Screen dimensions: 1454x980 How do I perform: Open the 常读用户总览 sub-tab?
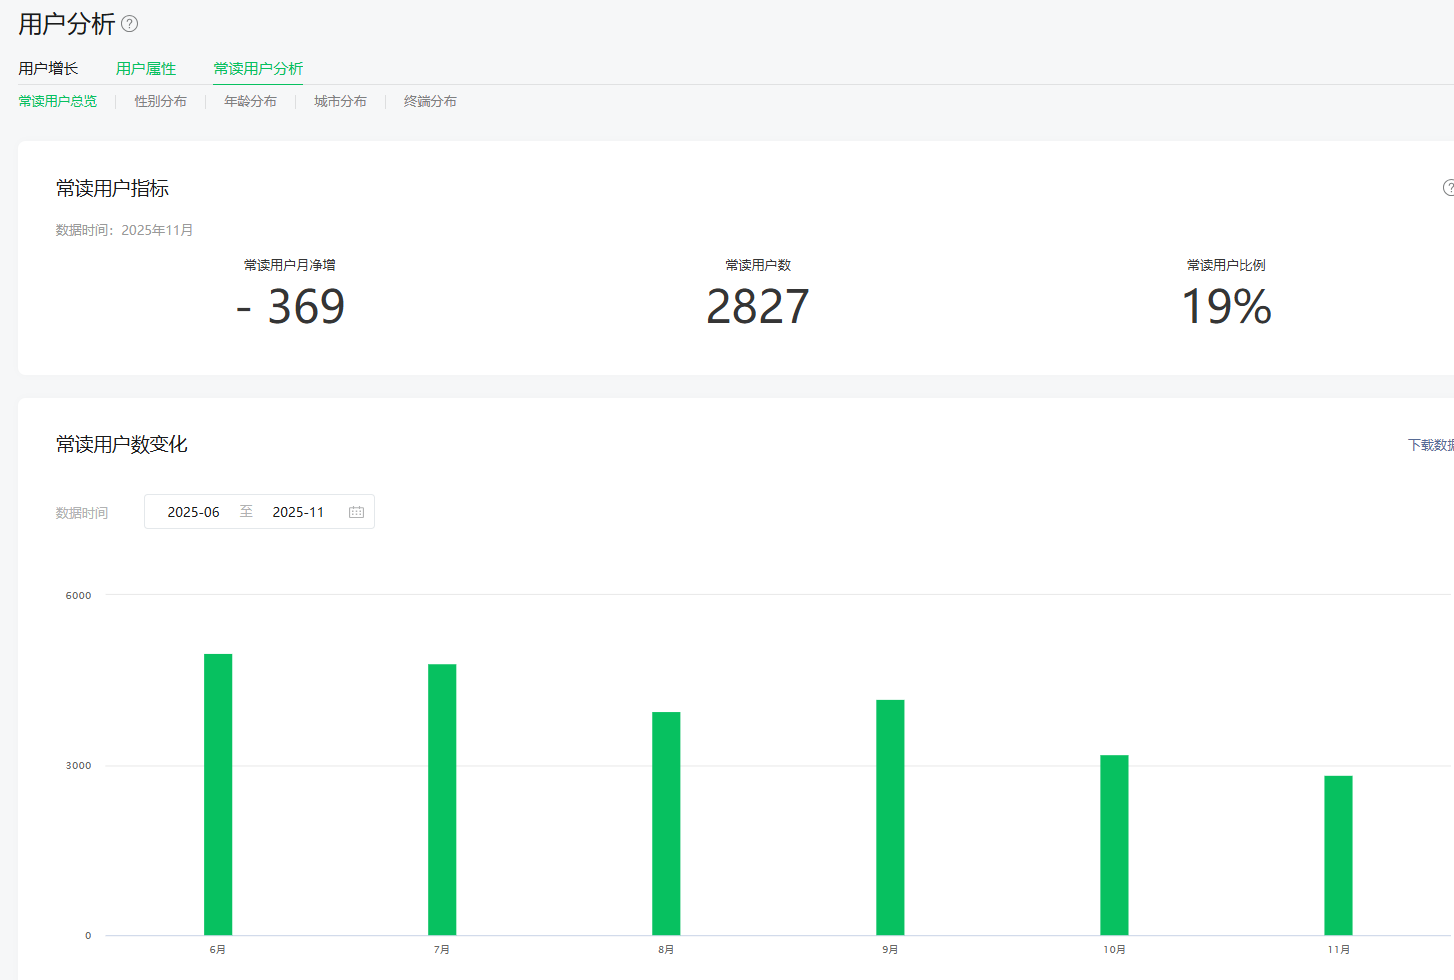pyautogui.click(x=58, y=101)
